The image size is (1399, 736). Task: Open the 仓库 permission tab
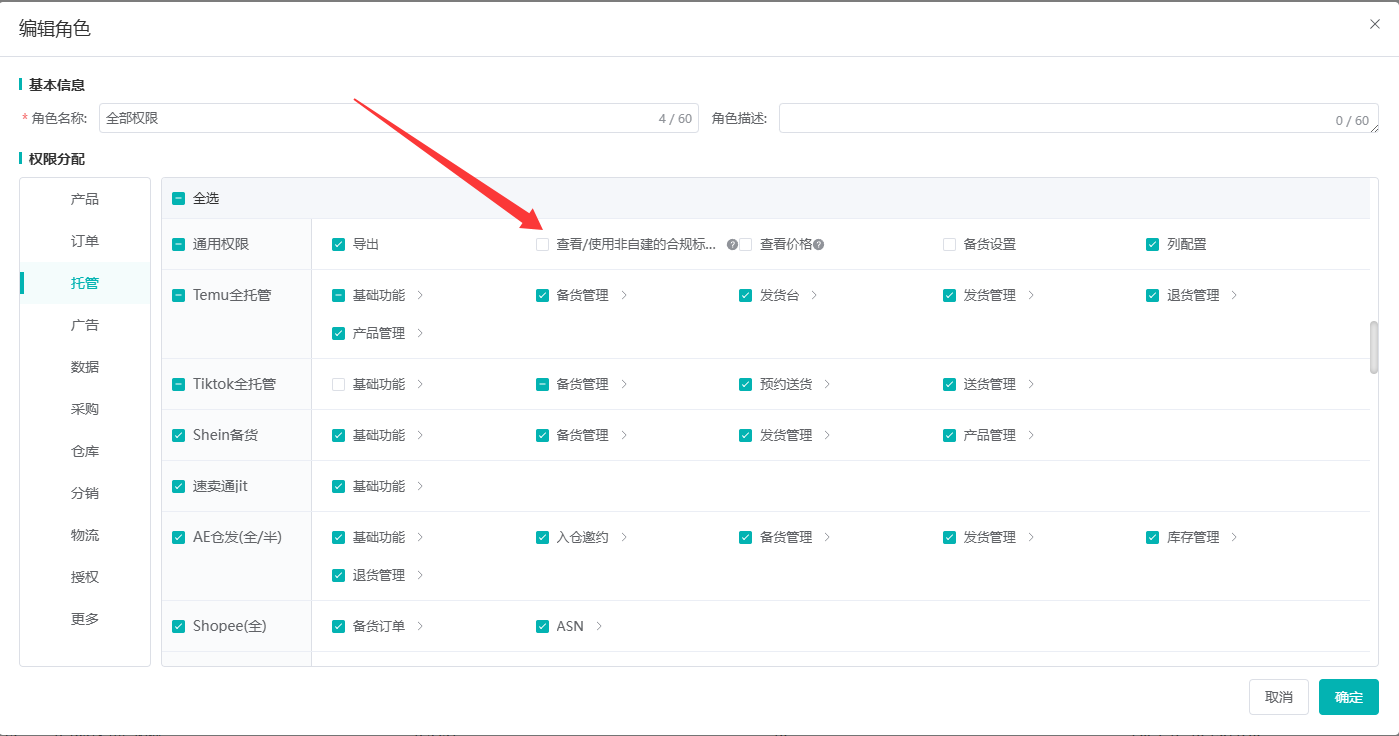coord(85,452)
